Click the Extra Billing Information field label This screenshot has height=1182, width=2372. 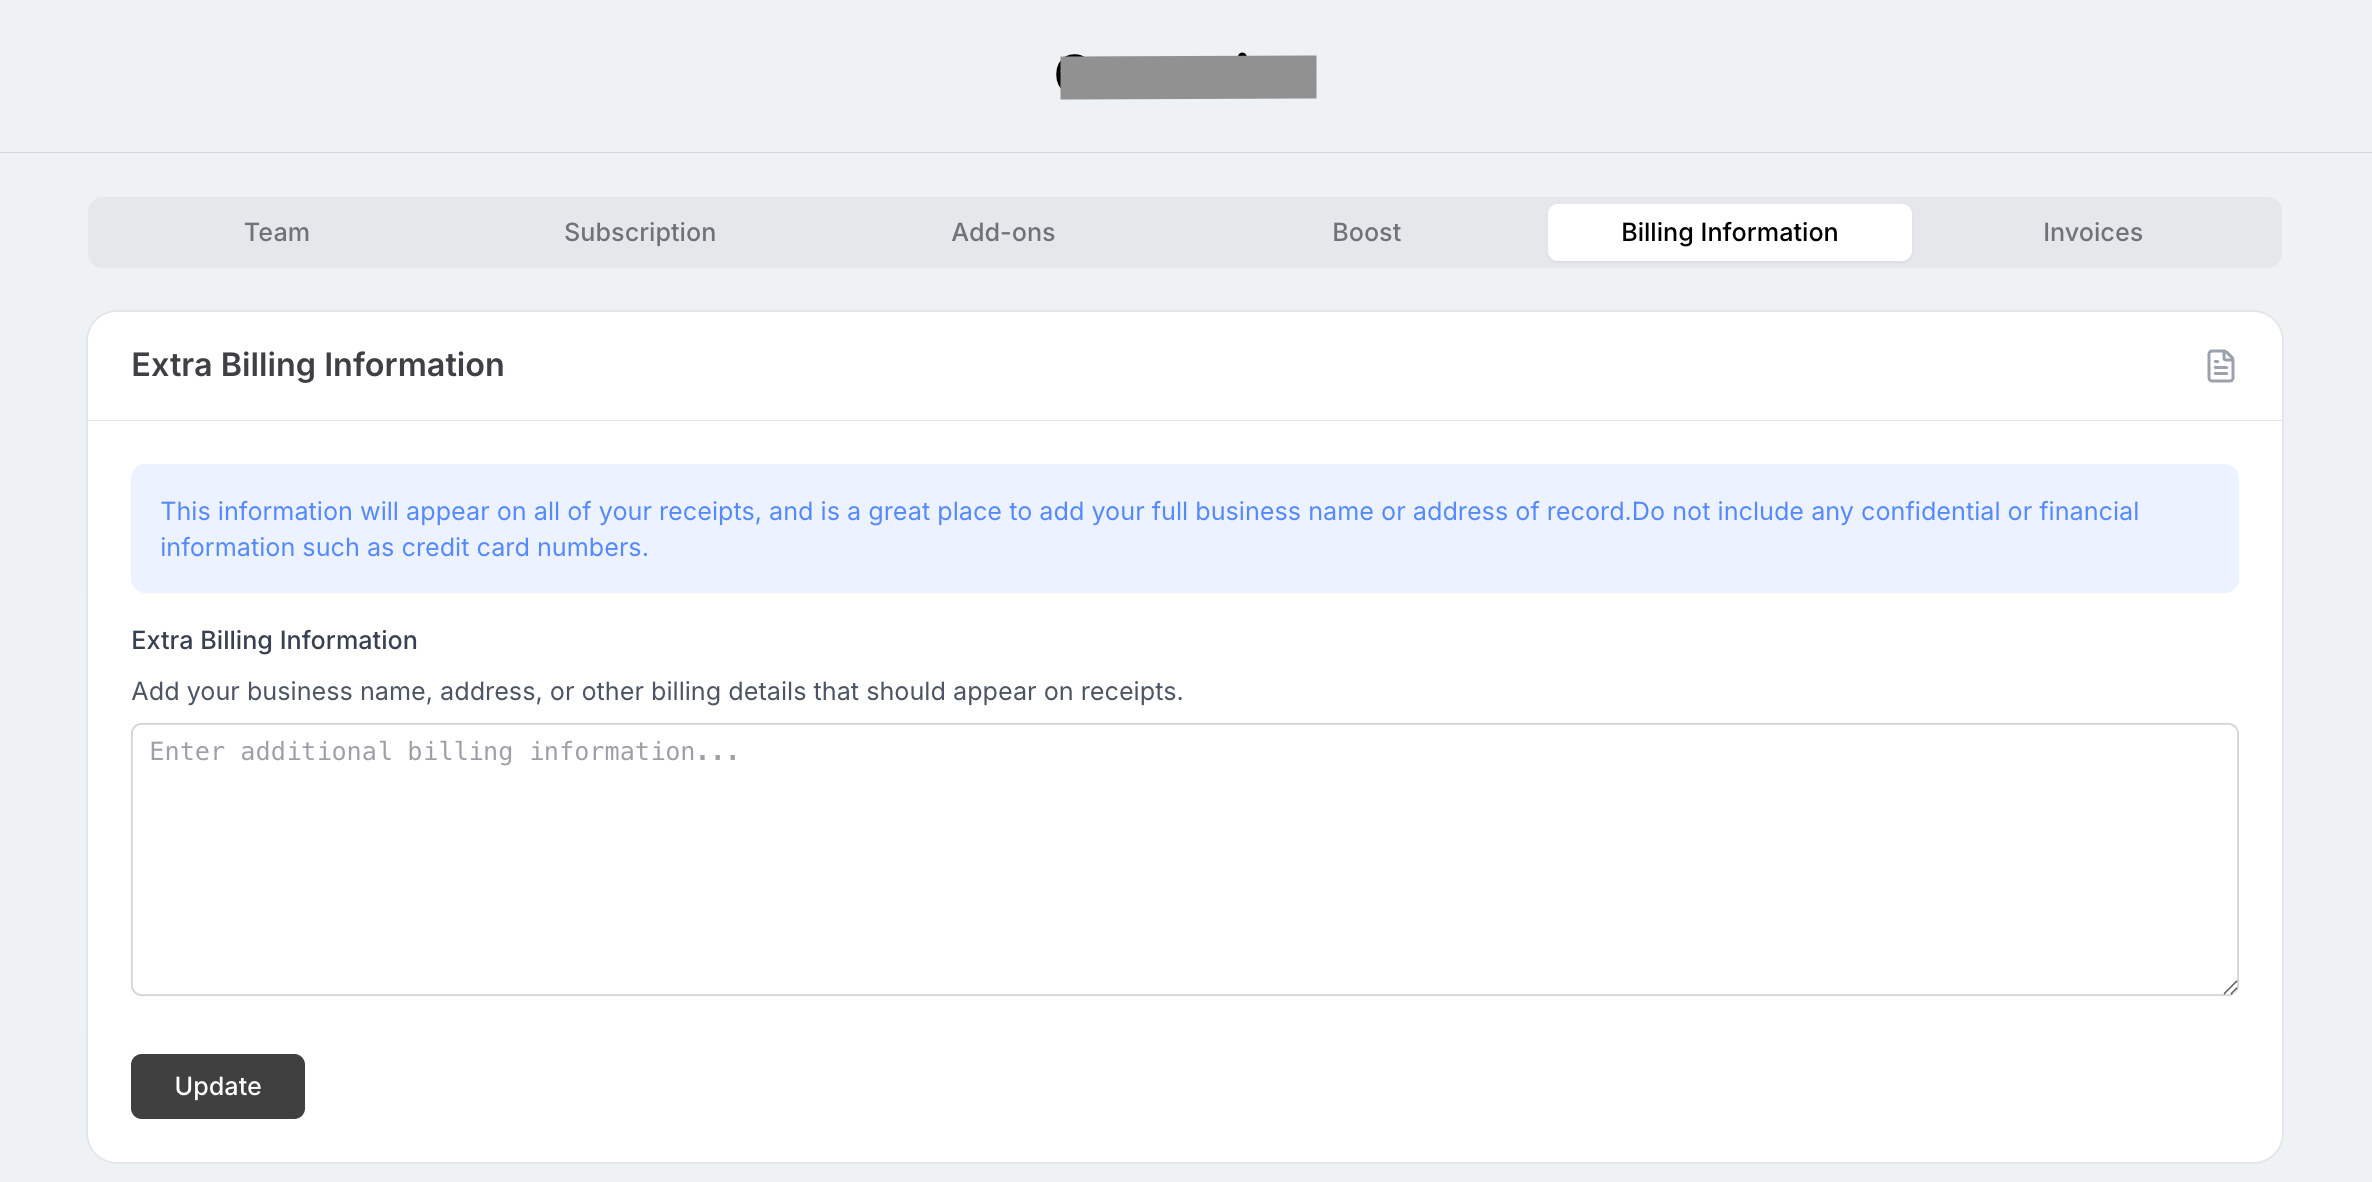(274, 640)
